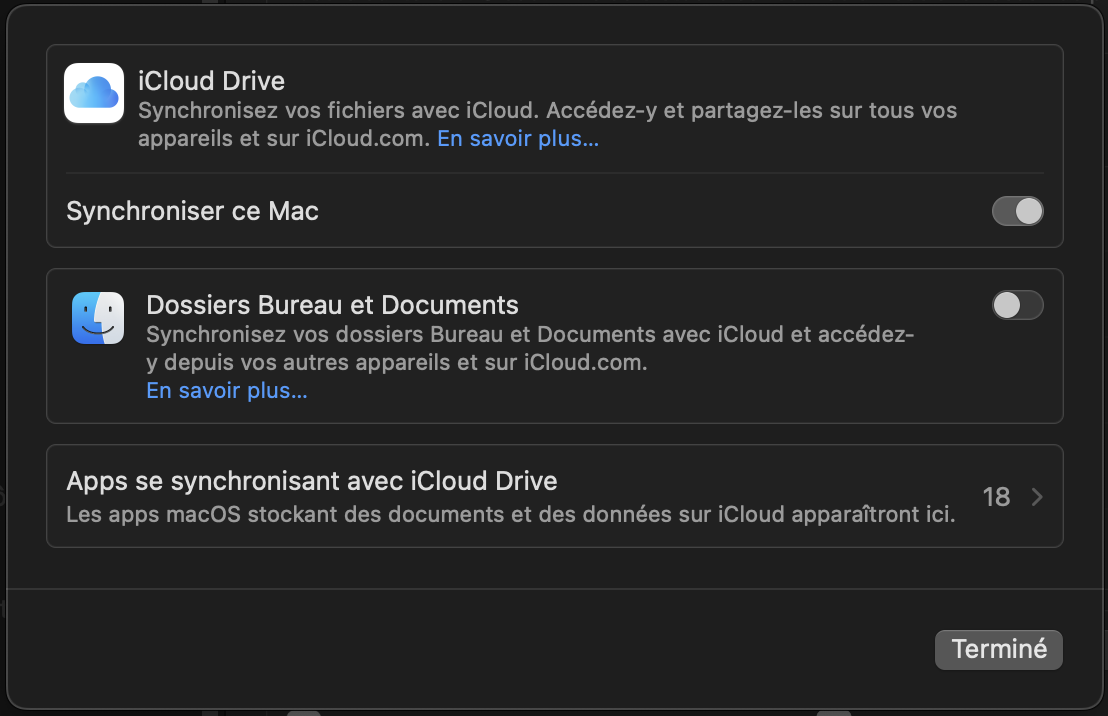Viewport: 1108px width, 716px height.
Task: Click the Finder face icon
Action: [98, 318]
